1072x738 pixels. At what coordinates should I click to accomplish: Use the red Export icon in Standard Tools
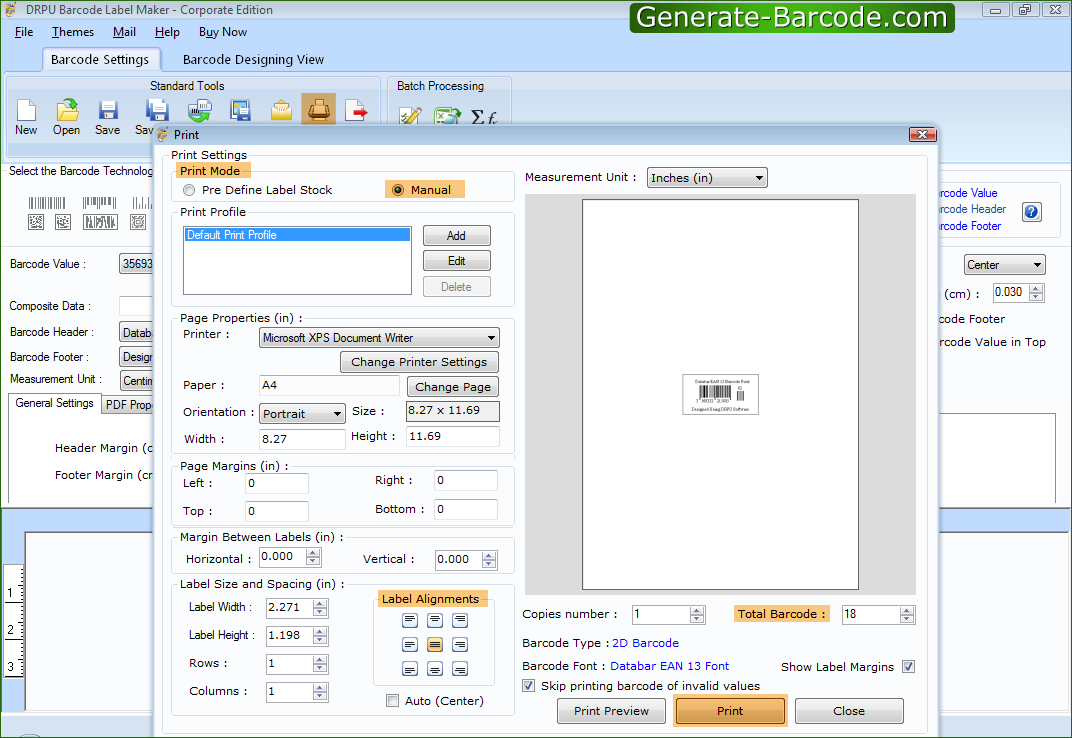pyautogui.click(x=358, y=110)
